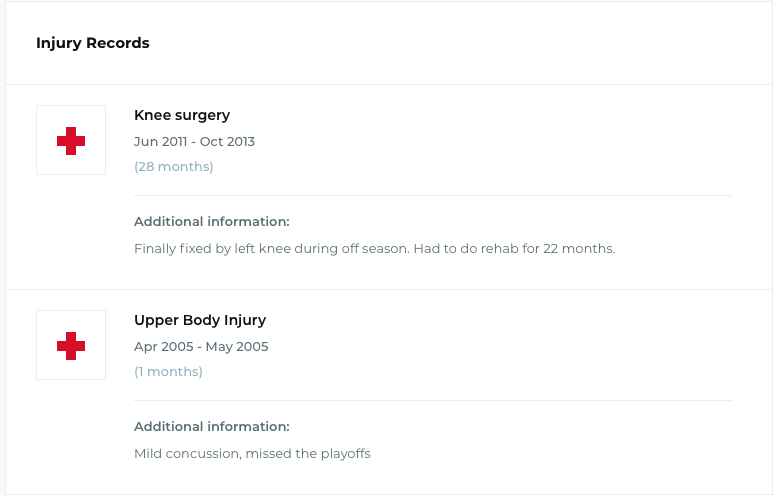The height and width of the screenshot is (495, 773).
Task: Click the word 'surgery' in first record title
Action: [203, 116]
